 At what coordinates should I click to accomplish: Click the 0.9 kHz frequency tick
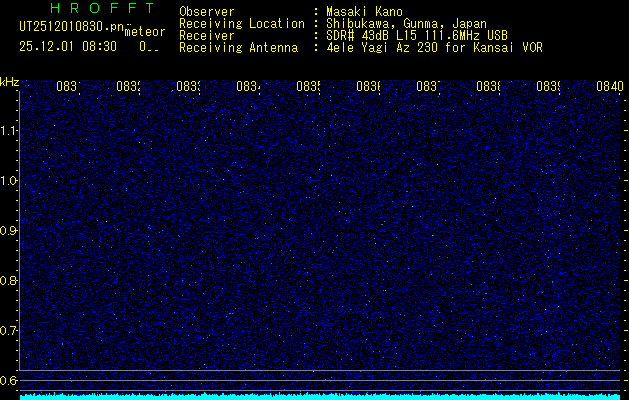9,230
